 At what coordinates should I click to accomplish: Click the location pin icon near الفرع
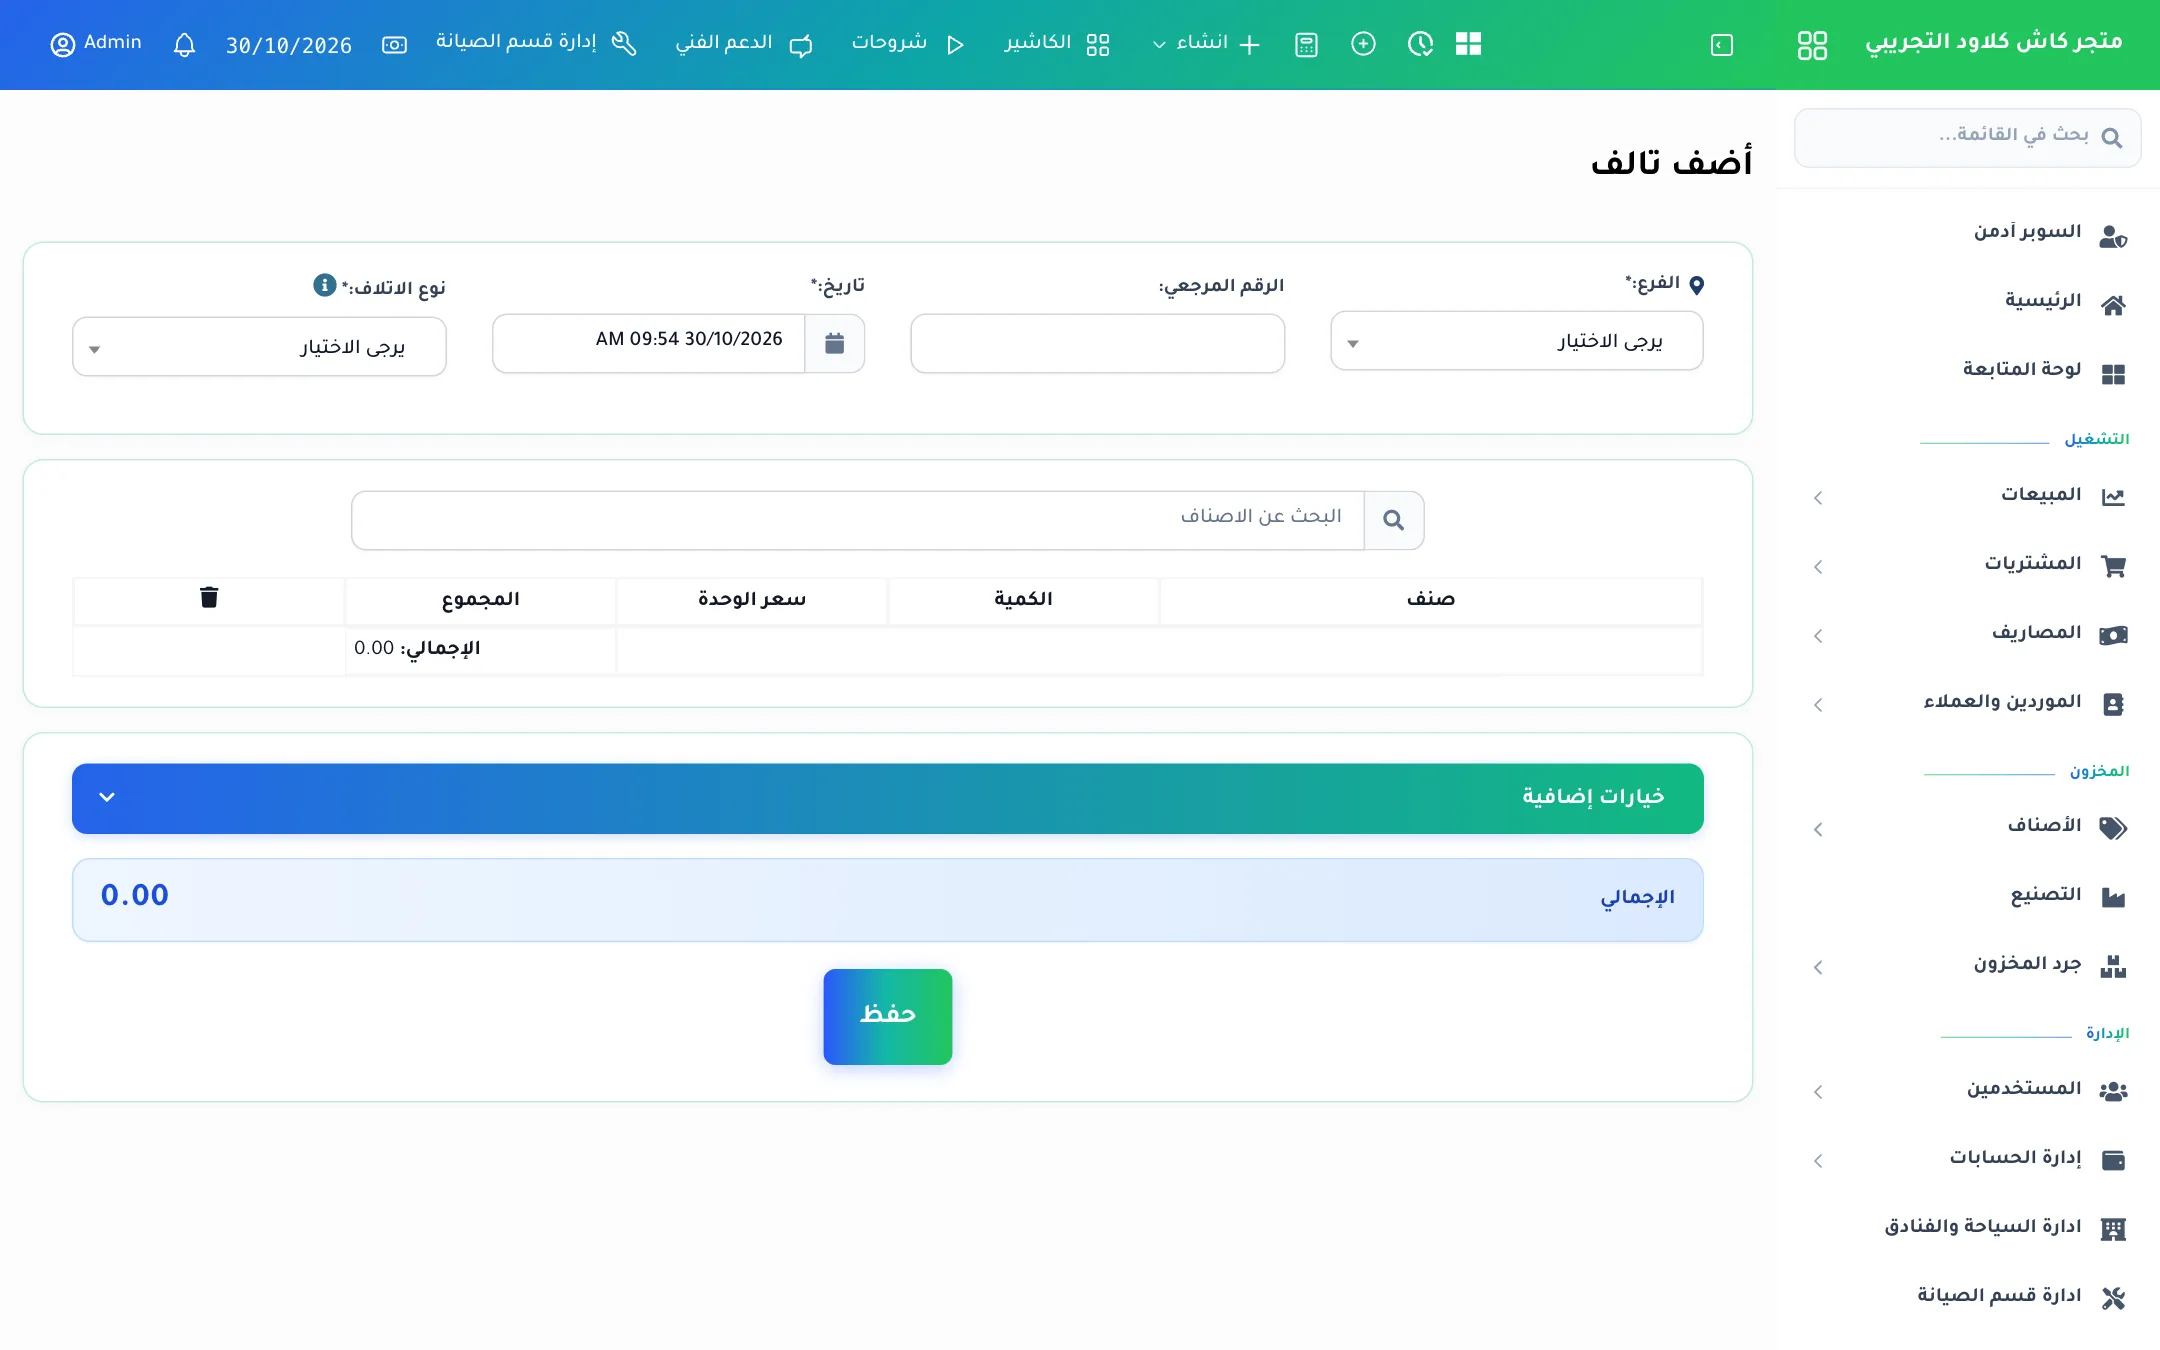coord(1696,285)
